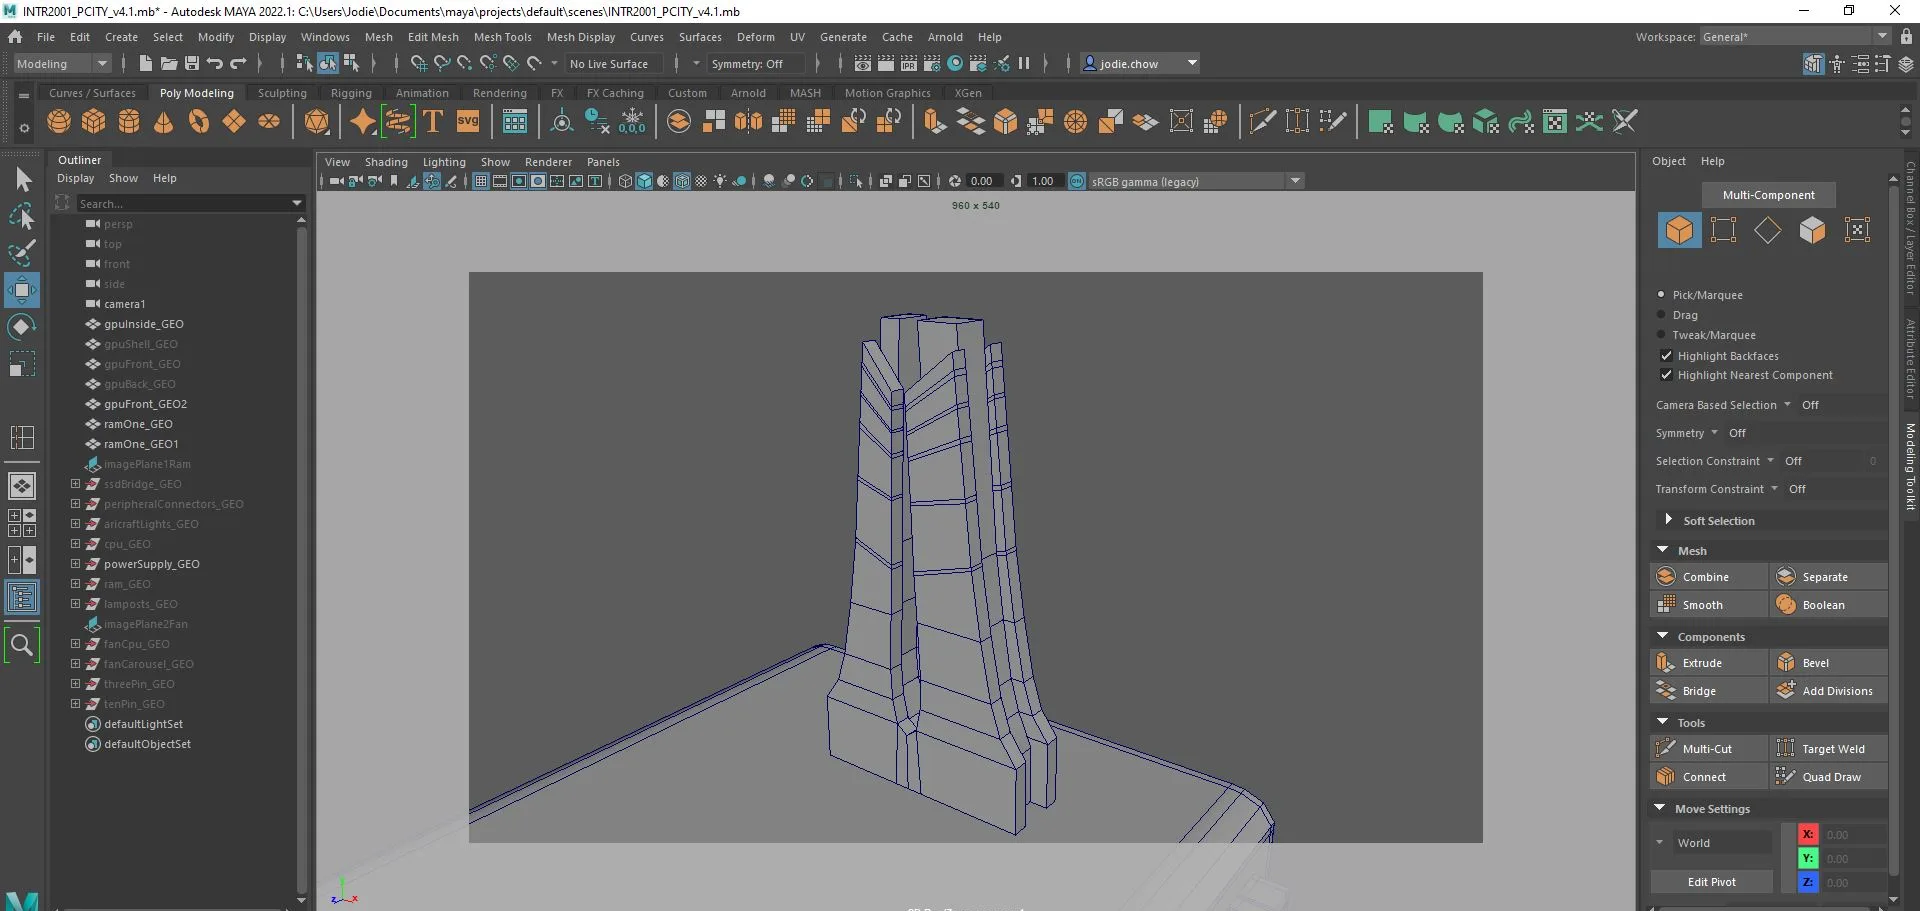Switch to the Rigging shelf tab
The width and height of the screenshot is (1920, 911).
point(351,93)
